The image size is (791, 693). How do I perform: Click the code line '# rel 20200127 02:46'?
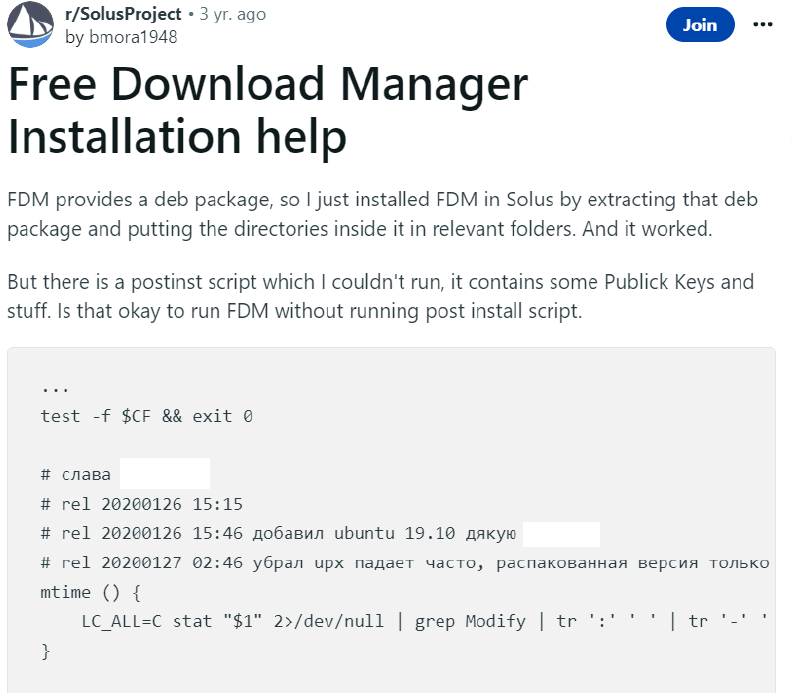tap(405, 562)
